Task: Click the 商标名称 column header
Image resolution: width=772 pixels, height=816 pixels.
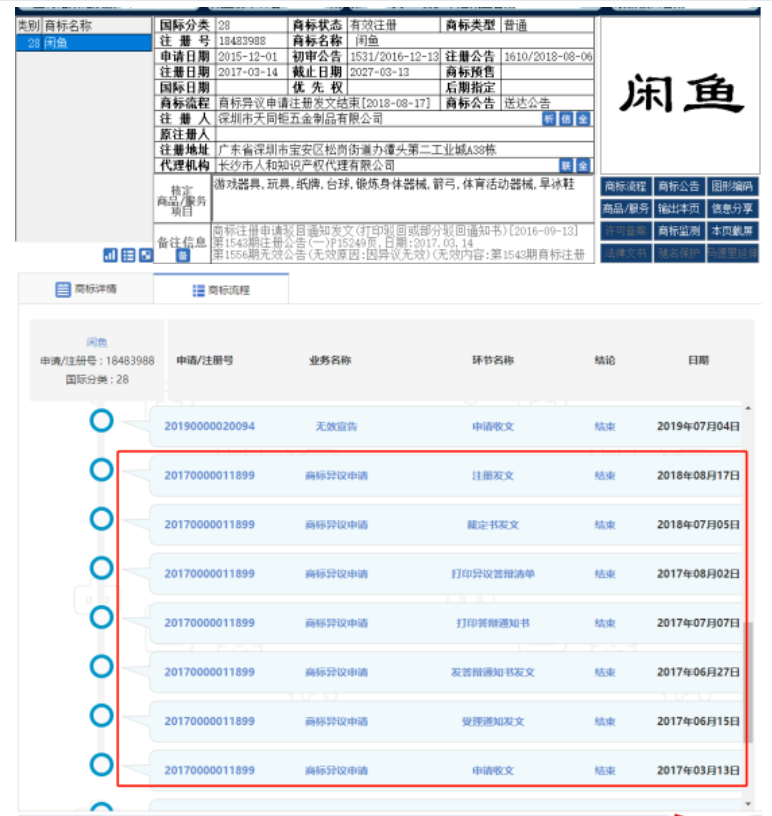Action: tap(68, 26)
